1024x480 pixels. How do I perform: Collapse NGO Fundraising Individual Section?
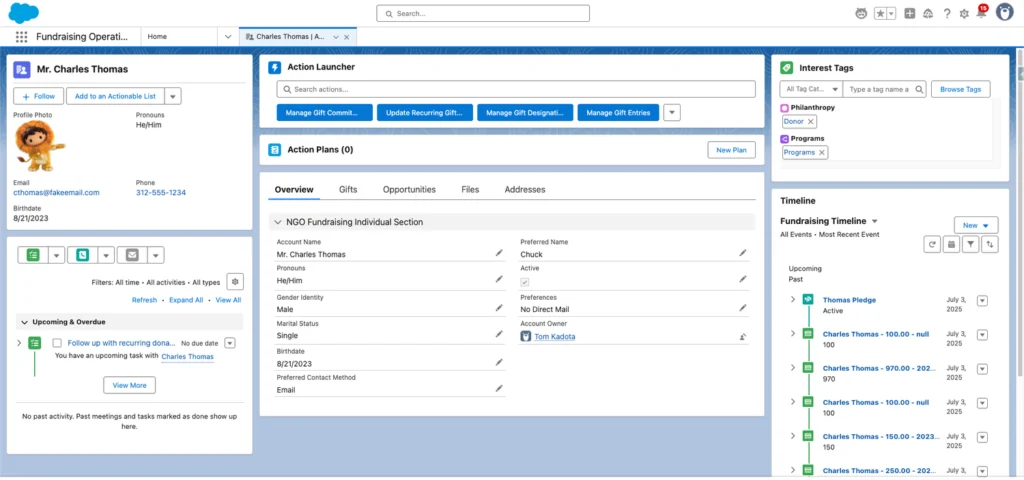pos(277,222)
